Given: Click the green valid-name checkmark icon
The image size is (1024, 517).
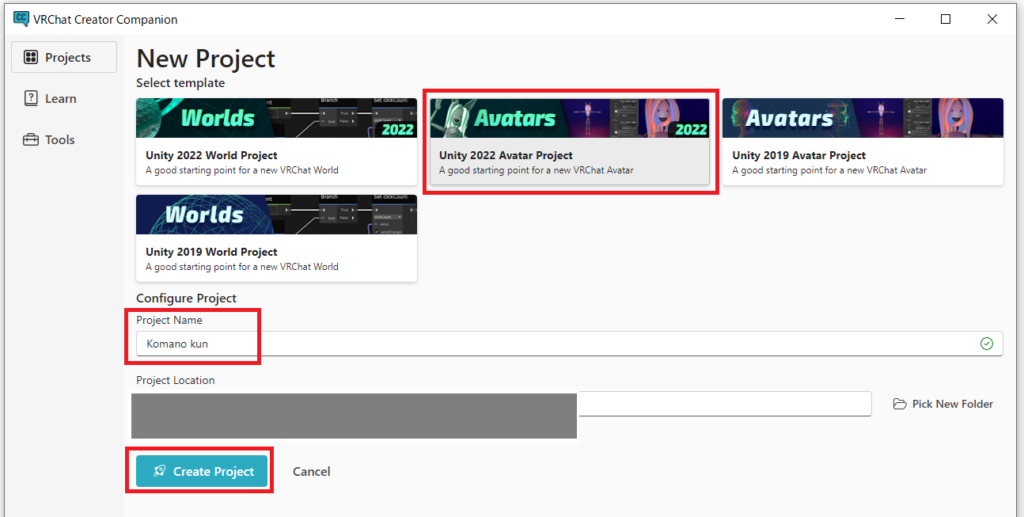Looking at the screenshot, I should (987, 343).
